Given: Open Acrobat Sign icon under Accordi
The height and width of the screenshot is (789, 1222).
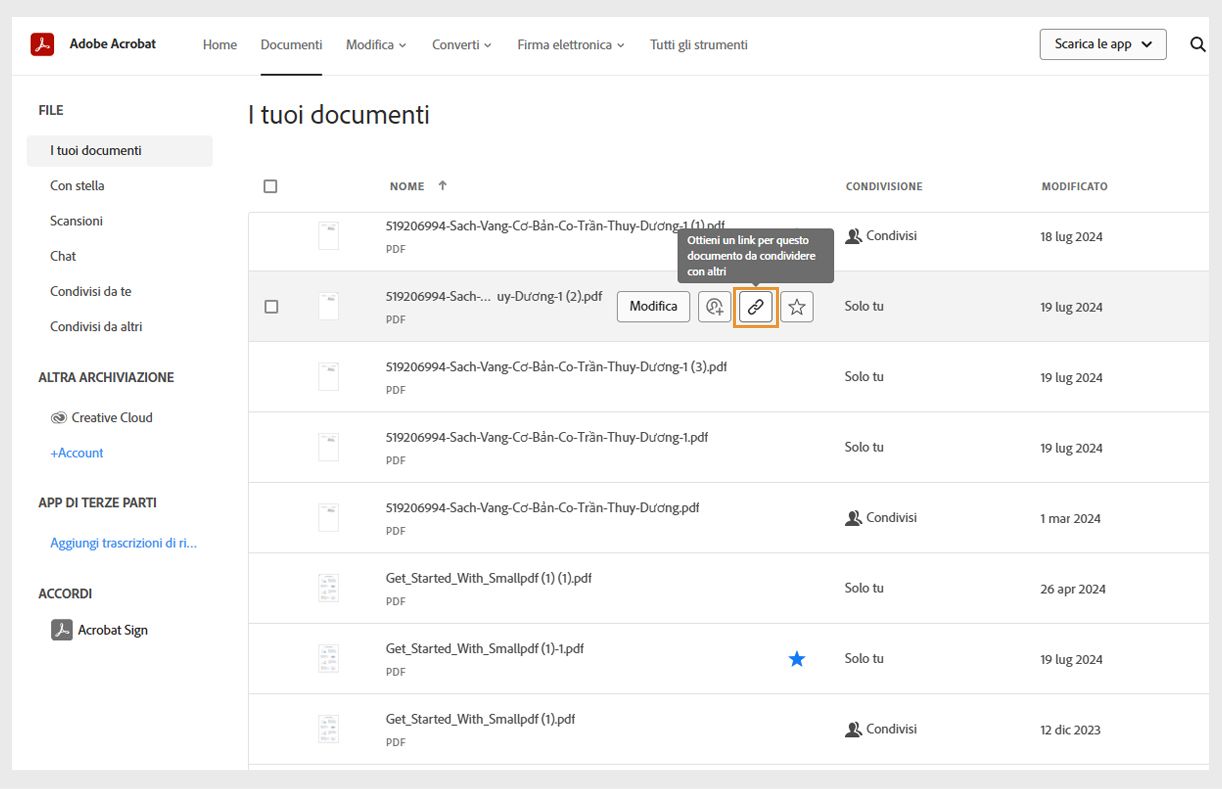Looking at the screenshot, I should 62,630.
